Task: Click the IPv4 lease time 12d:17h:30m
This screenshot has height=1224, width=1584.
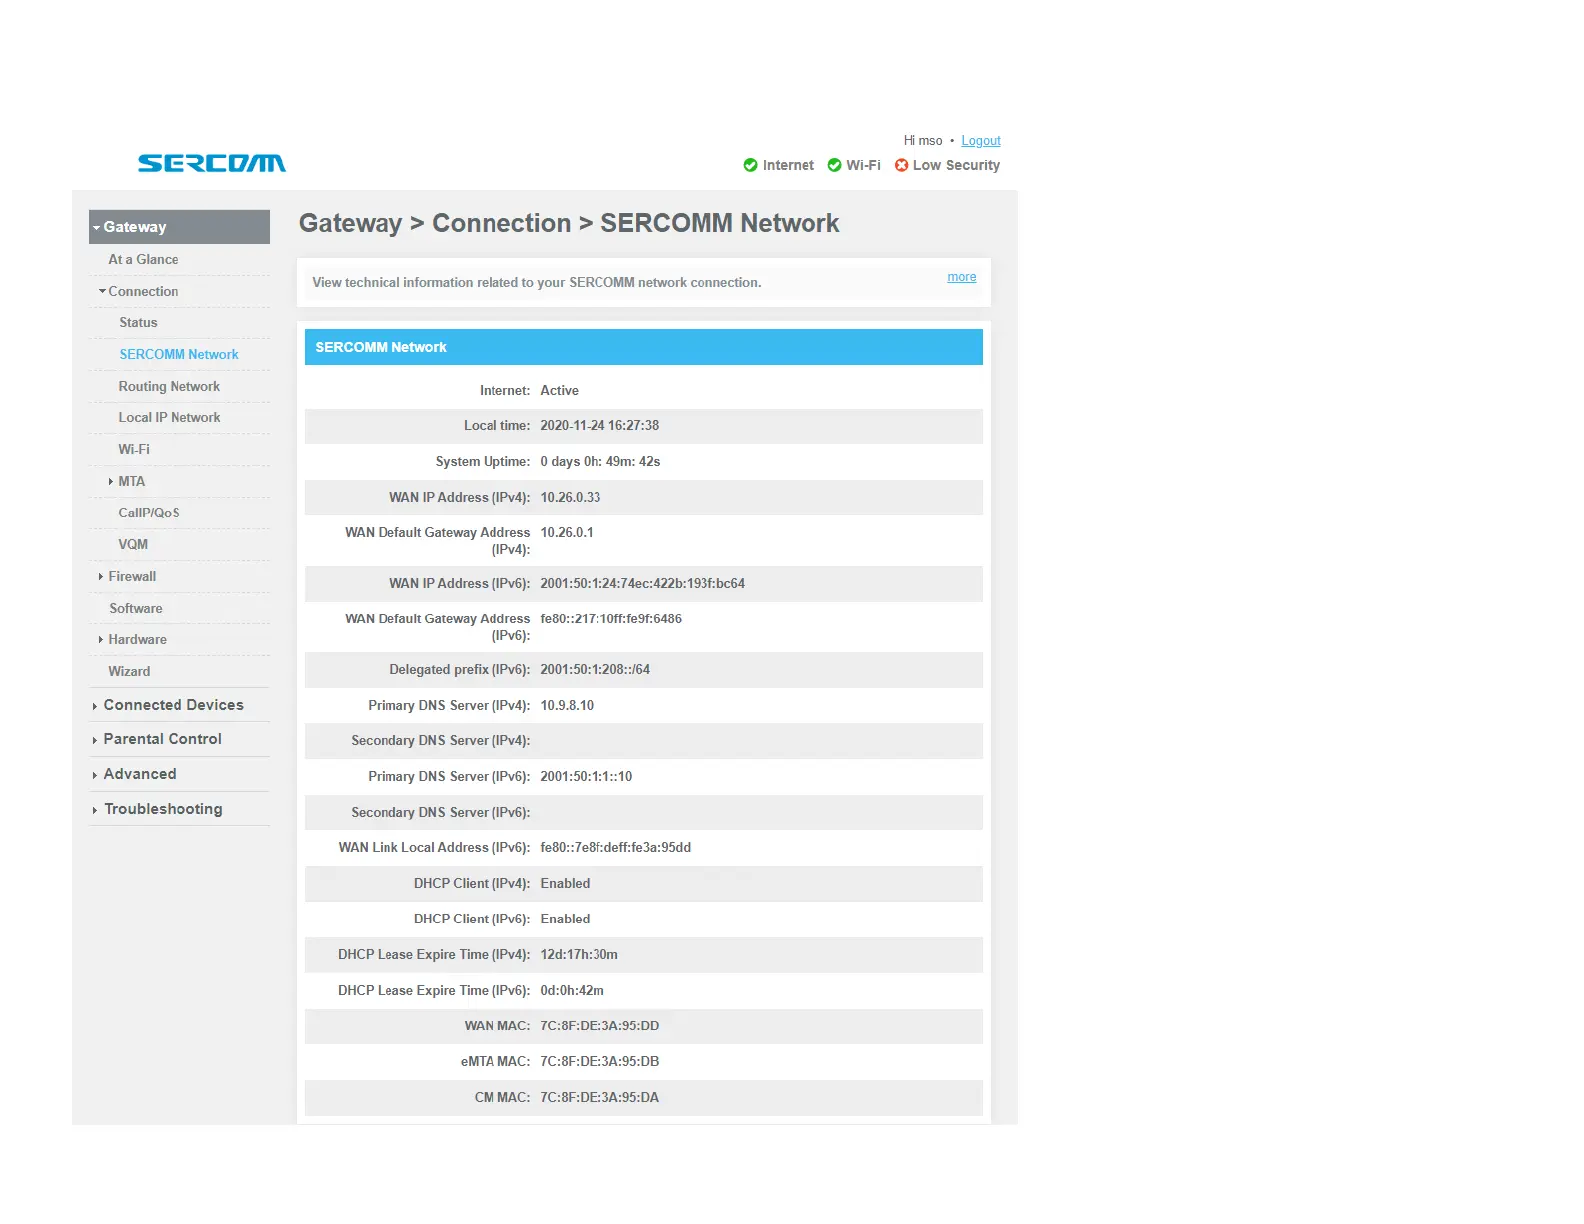Action: coord(579,954)
